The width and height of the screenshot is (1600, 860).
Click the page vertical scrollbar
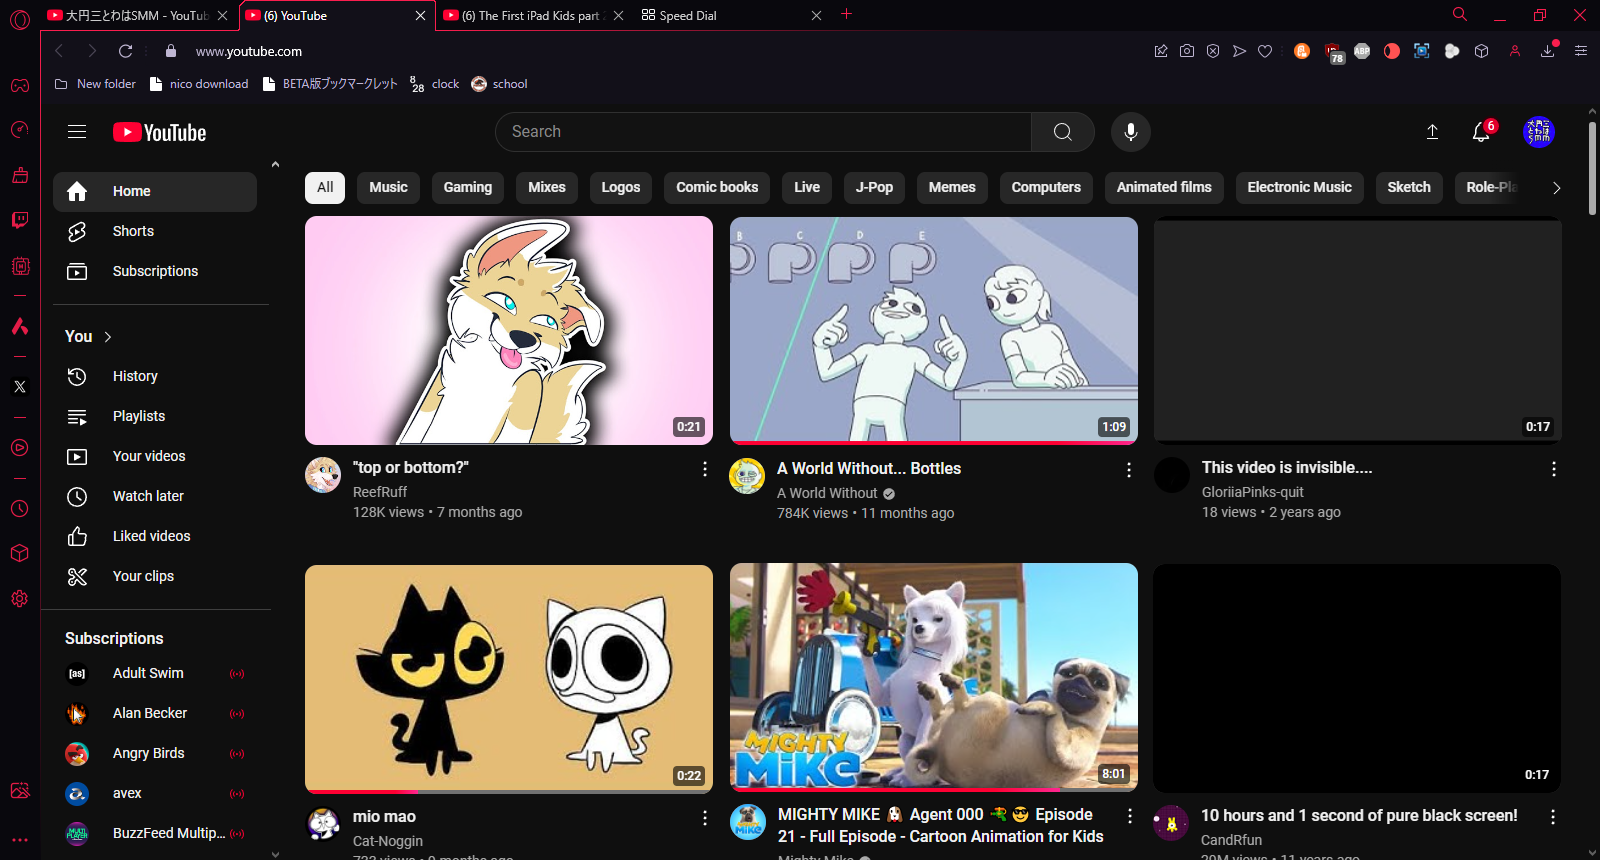point(1592,168)
